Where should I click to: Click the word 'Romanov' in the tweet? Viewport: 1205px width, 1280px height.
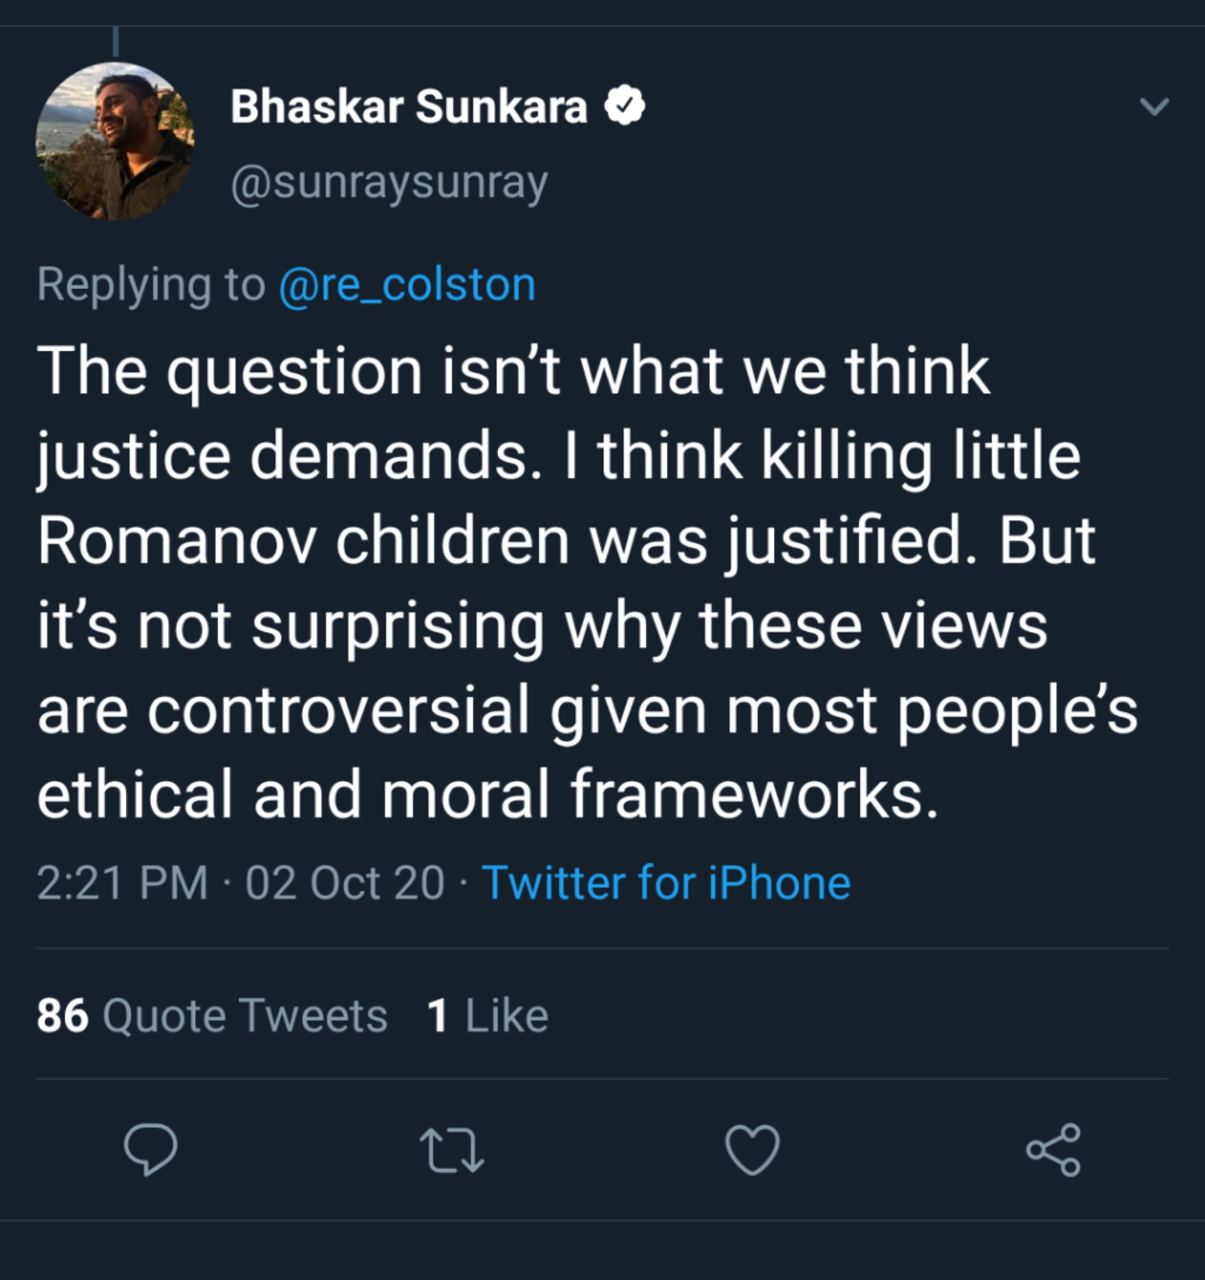click(177, 540)
